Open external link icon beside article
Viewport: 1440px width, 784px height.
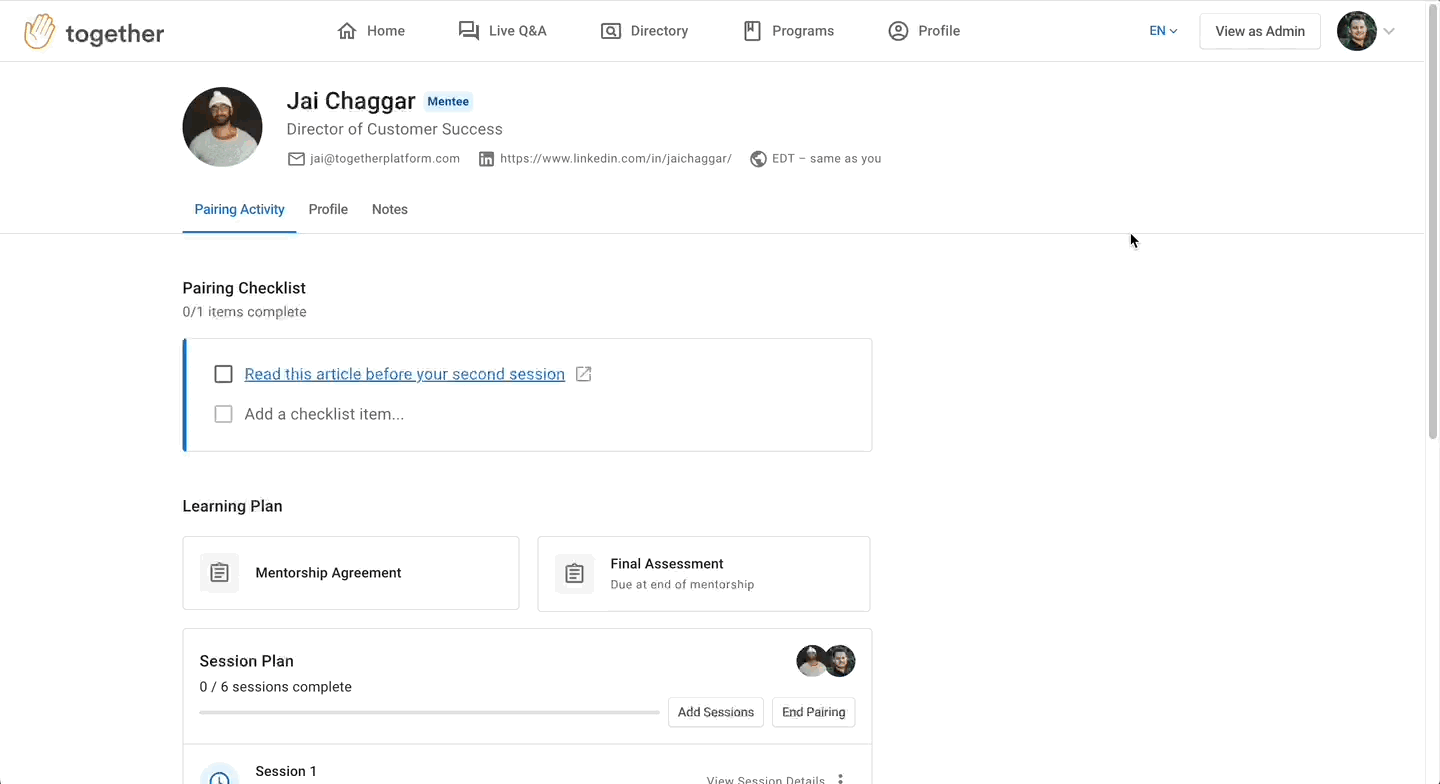[x=584, y=374]
